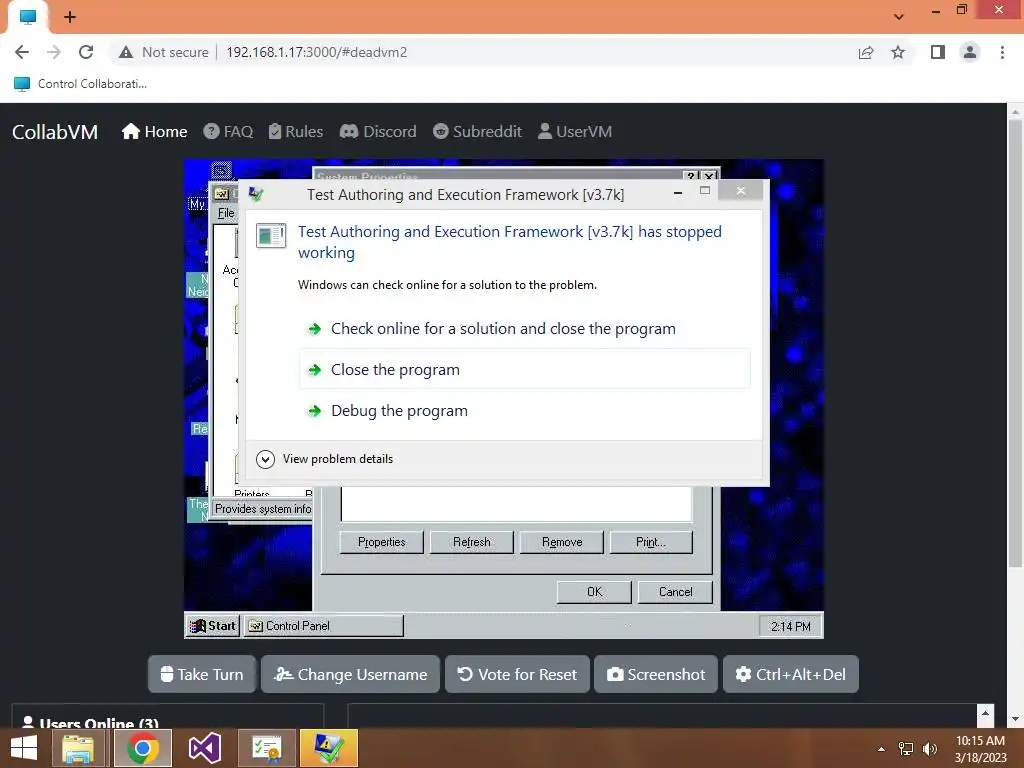The width and height of the screenshot is (1024, 768).
Task: Open the VM Start menu button
Action: 213,626
